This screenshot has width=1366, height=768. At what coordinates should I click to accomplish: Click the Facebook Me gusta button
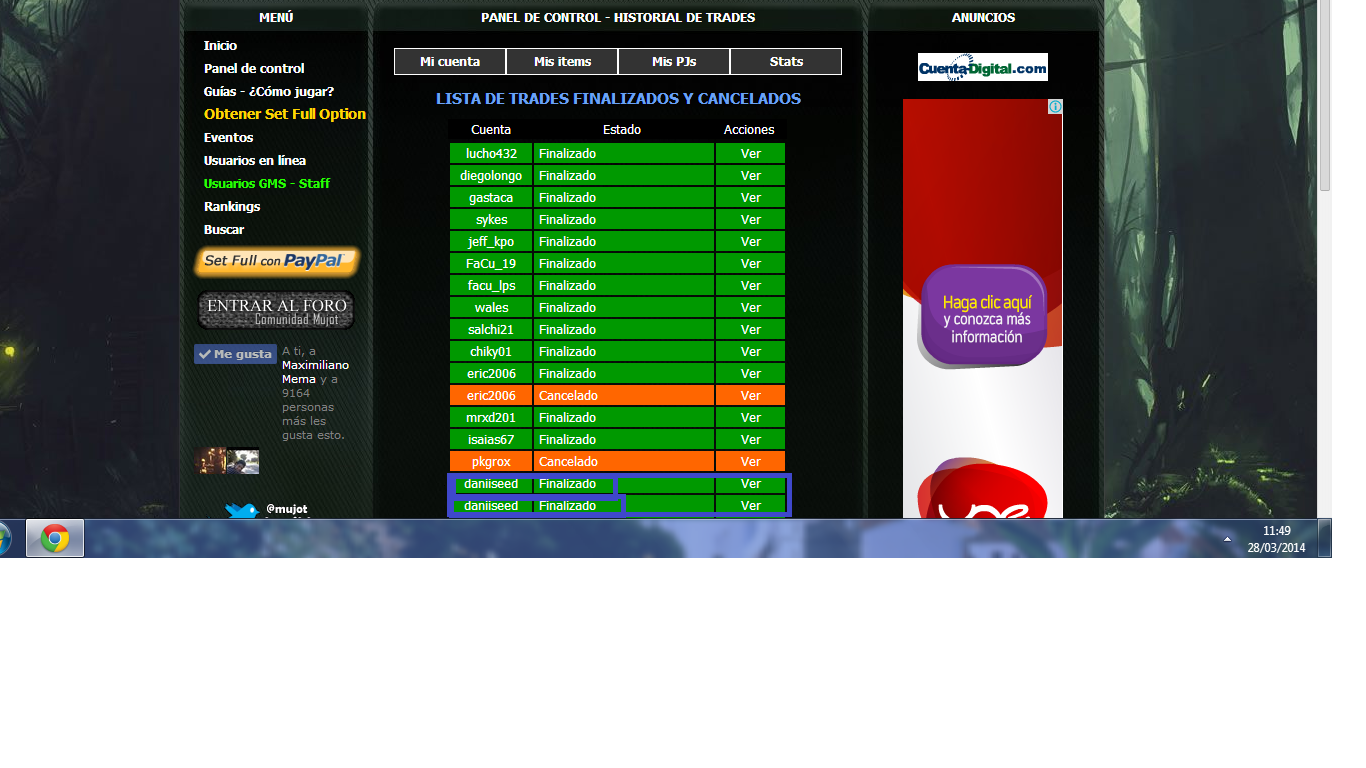point(235,354)
